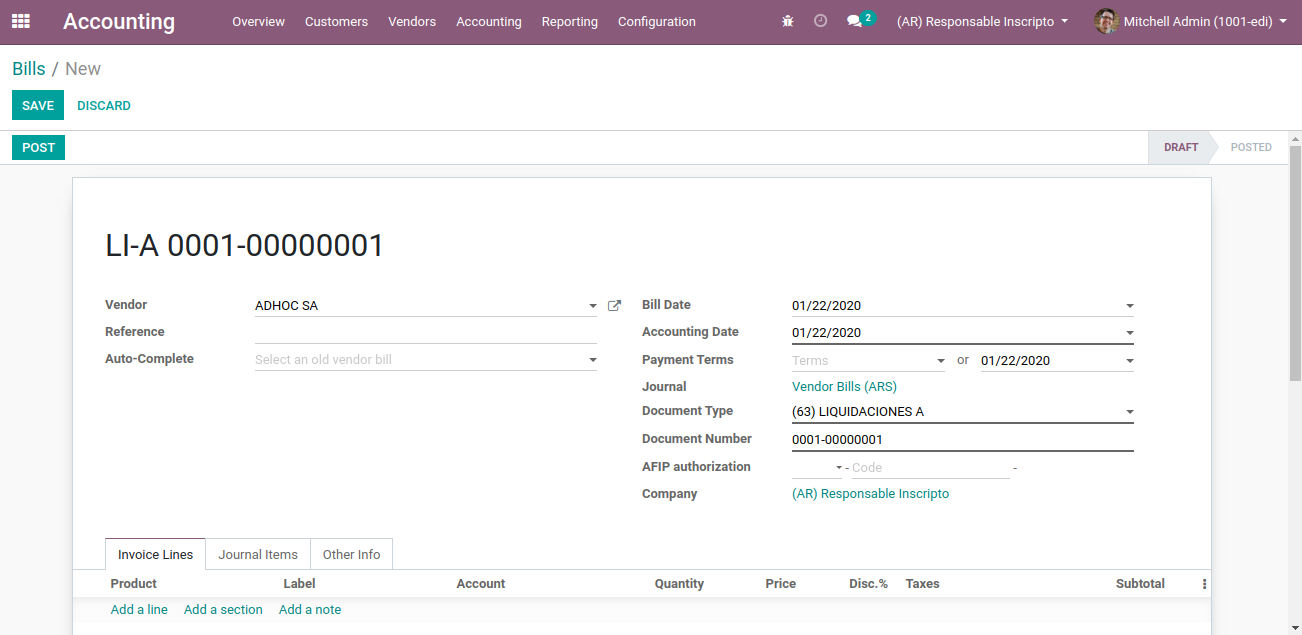Click the DISCARD button
This screenshot has width=1302, height=635.
104,105
